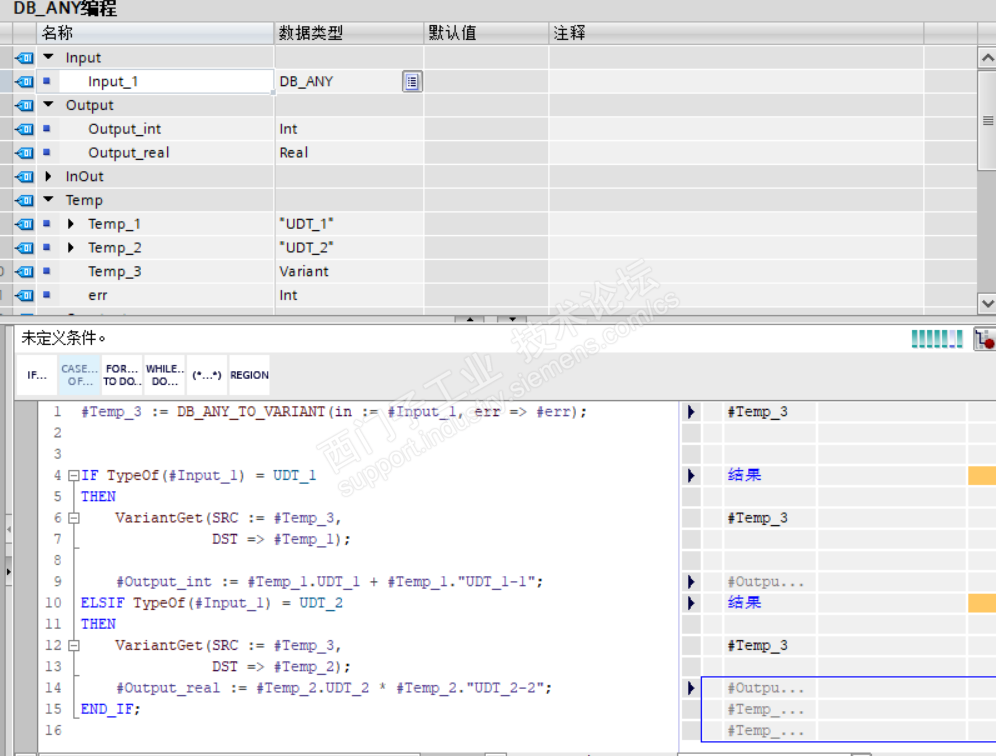
Task: Click the Temp_3 row interface icon
Action: [x=24, y=271]
